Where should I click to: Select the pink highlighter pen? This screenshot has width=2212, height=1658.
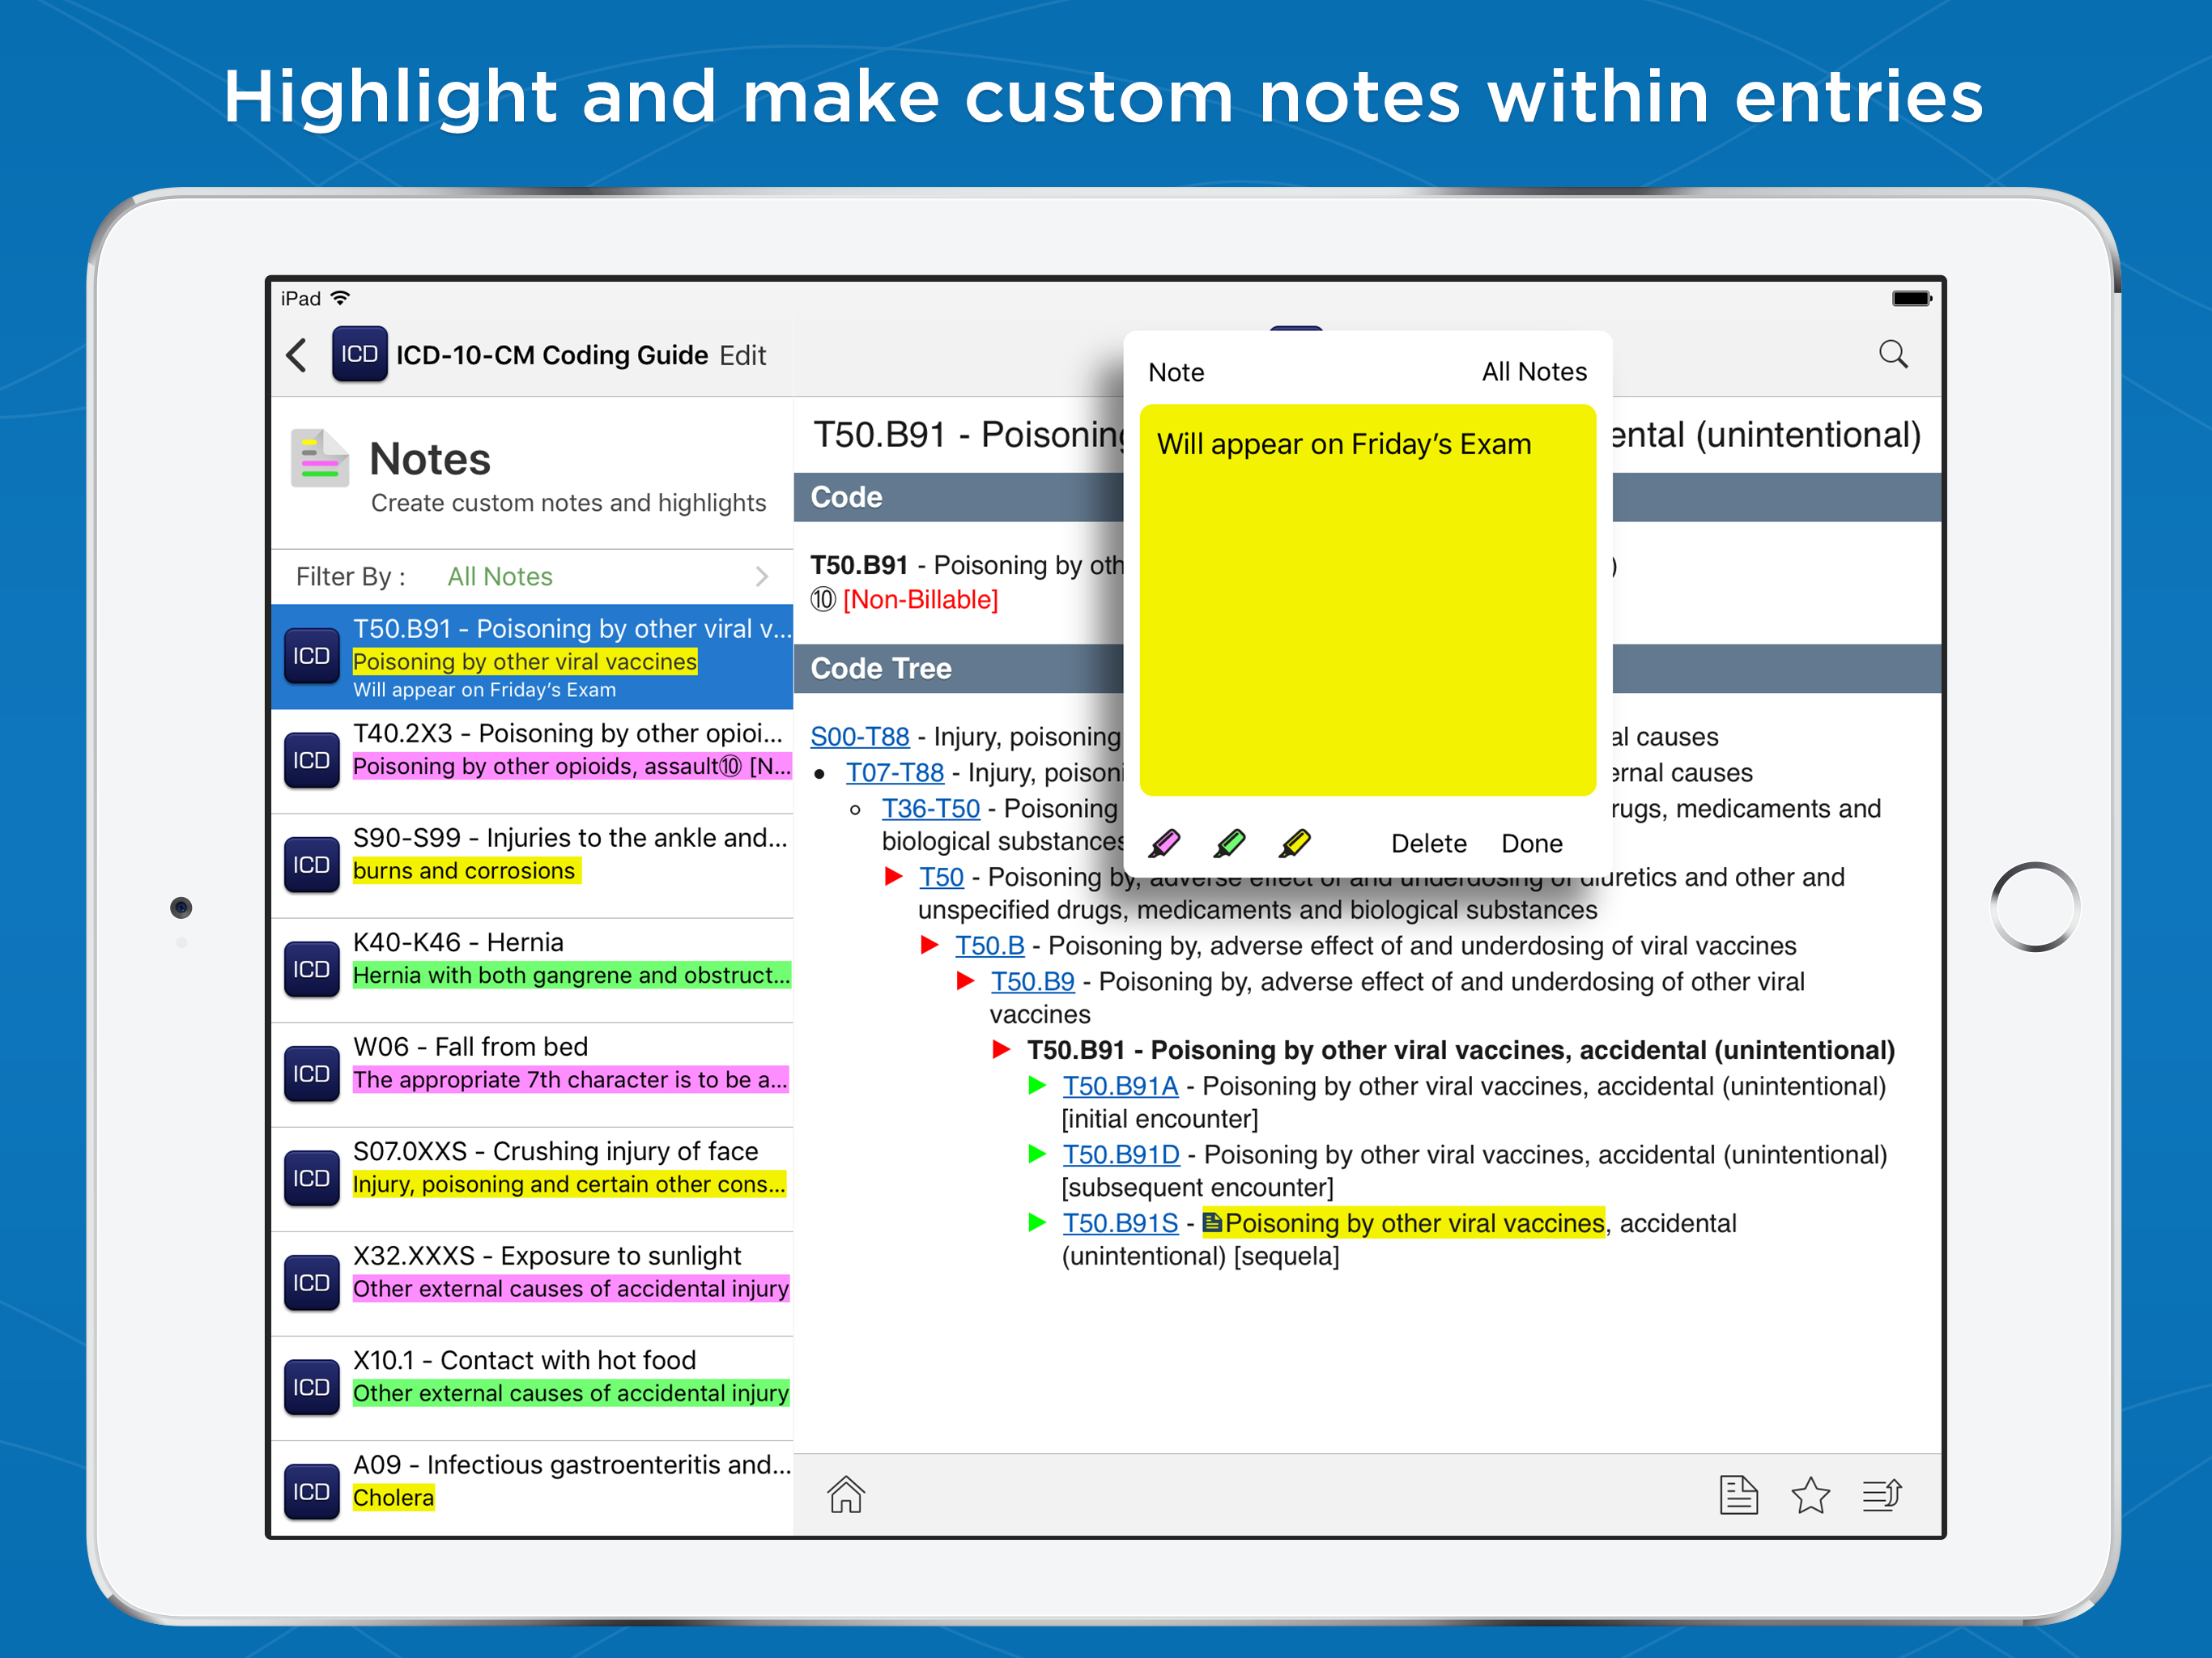click(x=1165, y=843)
